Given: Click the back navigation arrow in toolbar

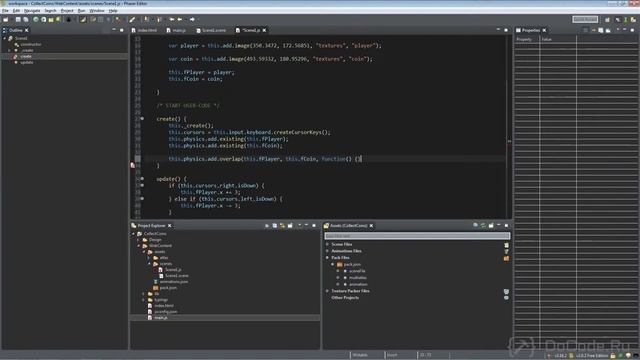Looking at the screenshot, I should [180, 19].
